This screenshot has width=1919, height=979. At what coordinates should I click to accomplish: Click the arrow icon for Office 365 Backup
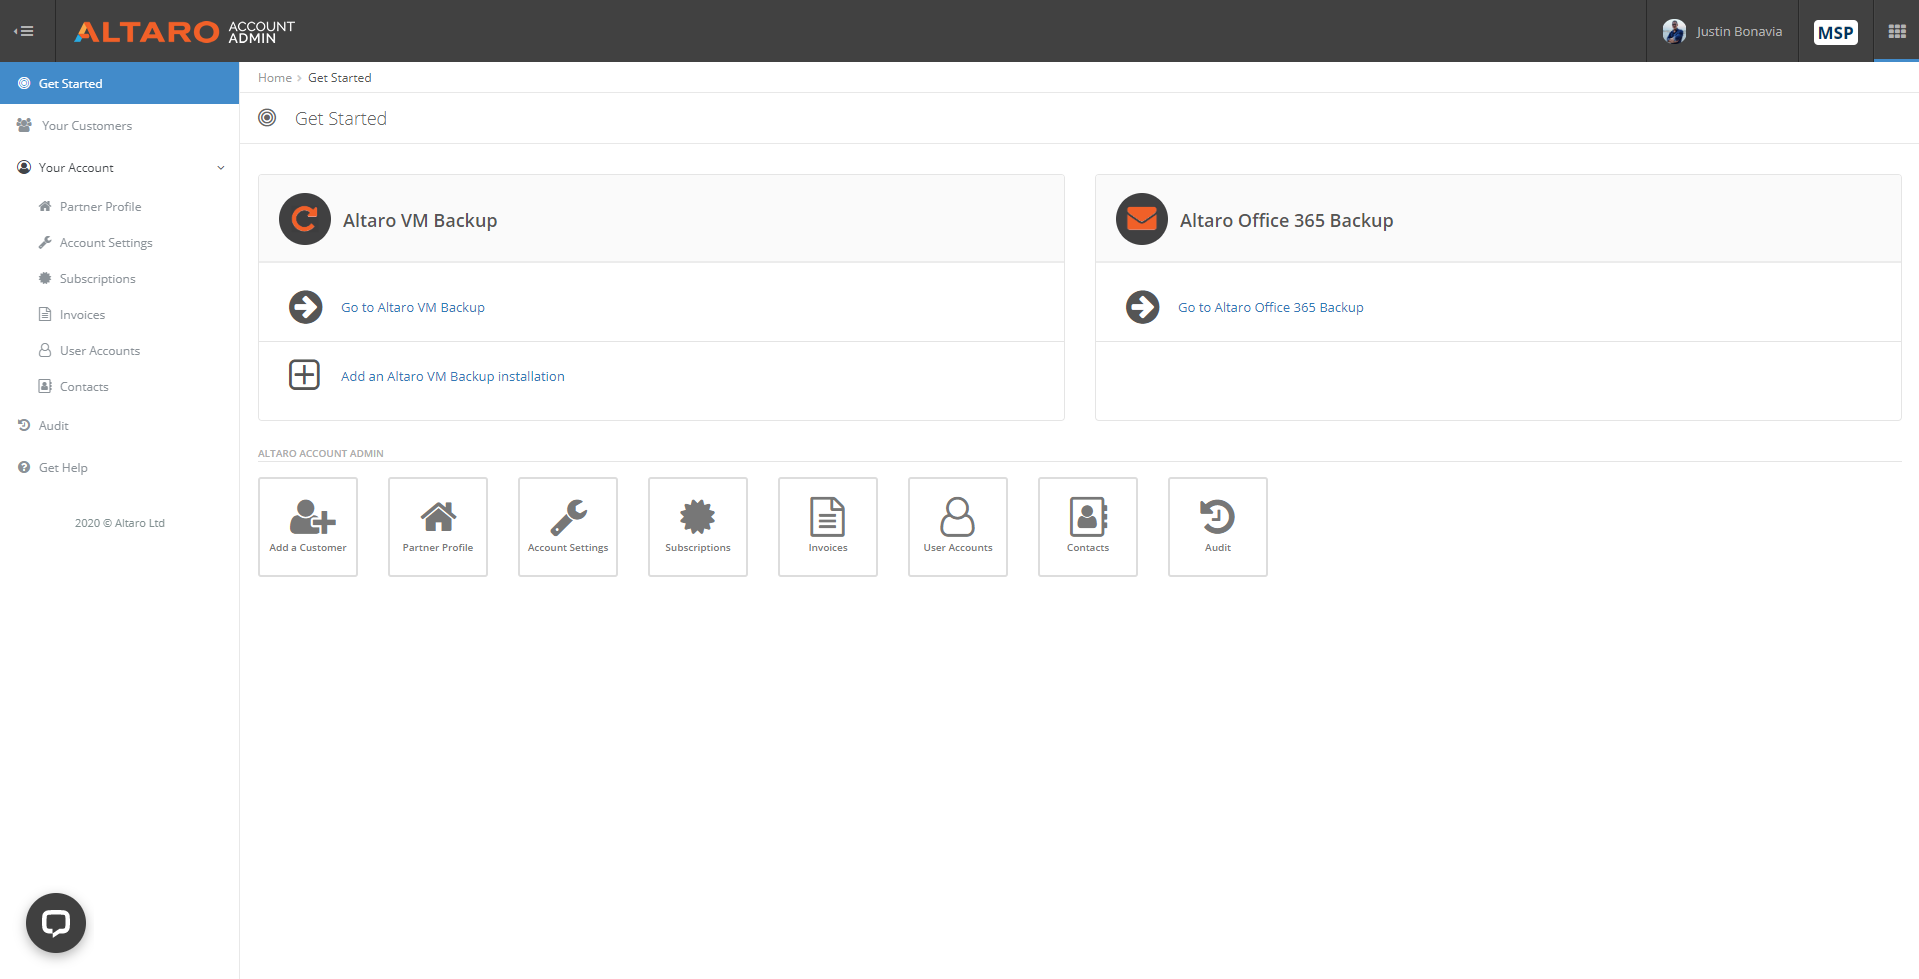pyautogui.click(x=1142, y=306)
